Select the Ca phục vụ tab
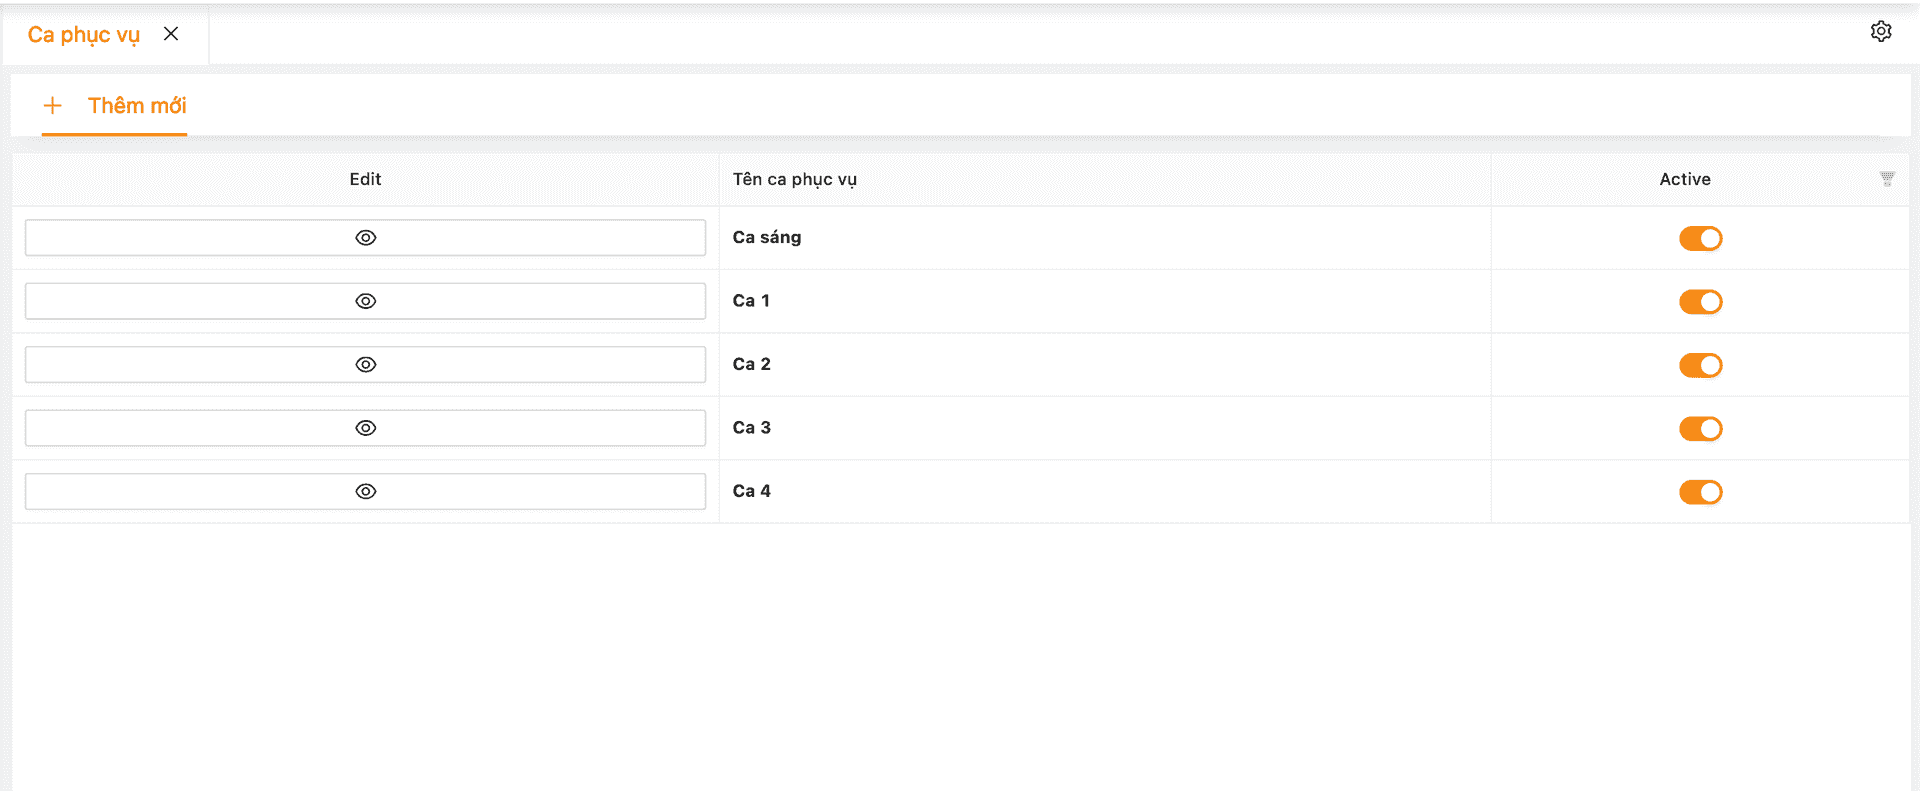 (84, 35)
